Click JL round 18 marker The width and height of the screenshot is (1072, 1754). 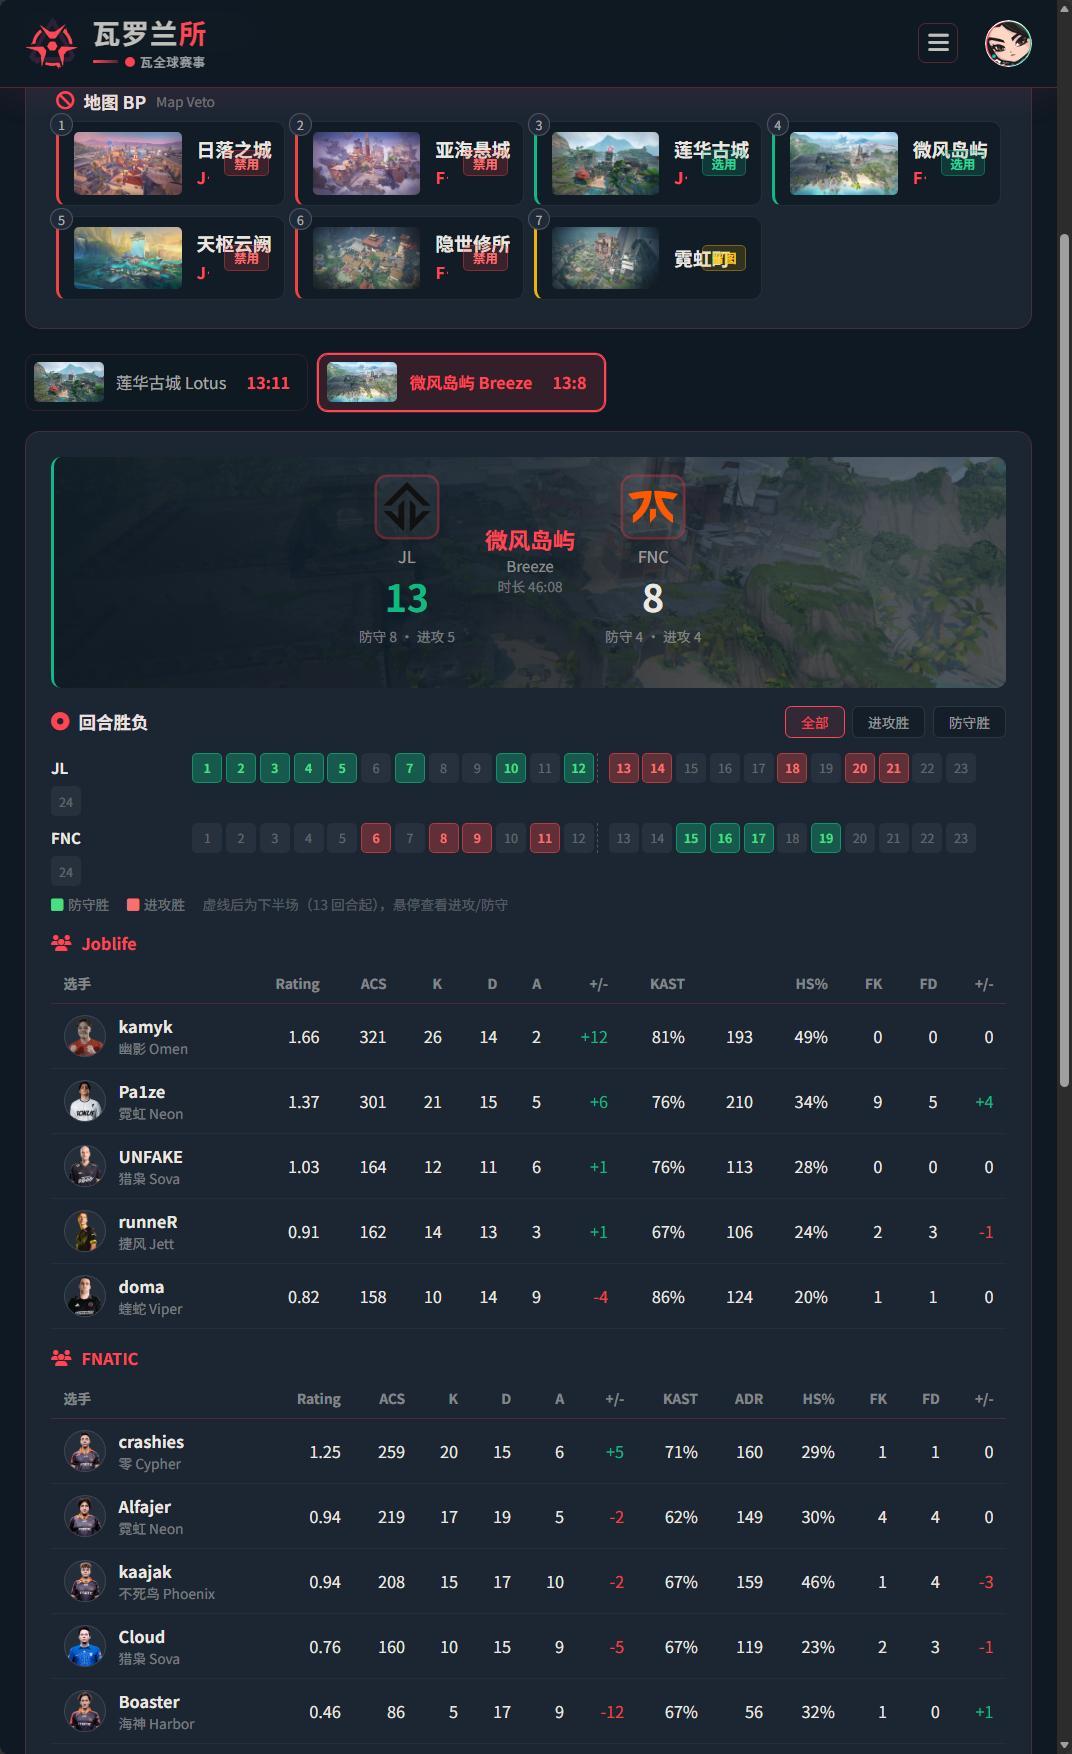(x=792, y=768)
